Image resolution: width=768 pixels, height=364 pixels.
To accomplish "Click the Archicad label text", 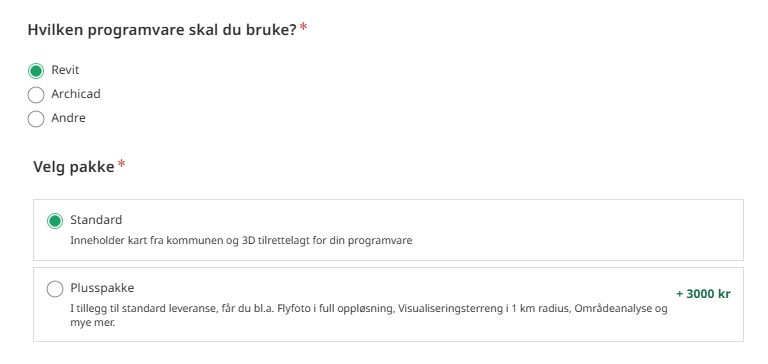I will click(x=76, y=94).
